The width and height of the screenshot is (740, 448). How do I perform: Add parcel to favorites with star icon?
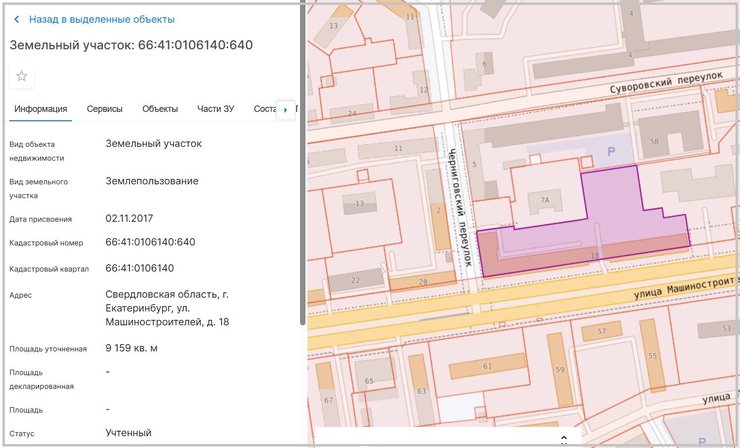pyautogui.click(x=21, y=76)
